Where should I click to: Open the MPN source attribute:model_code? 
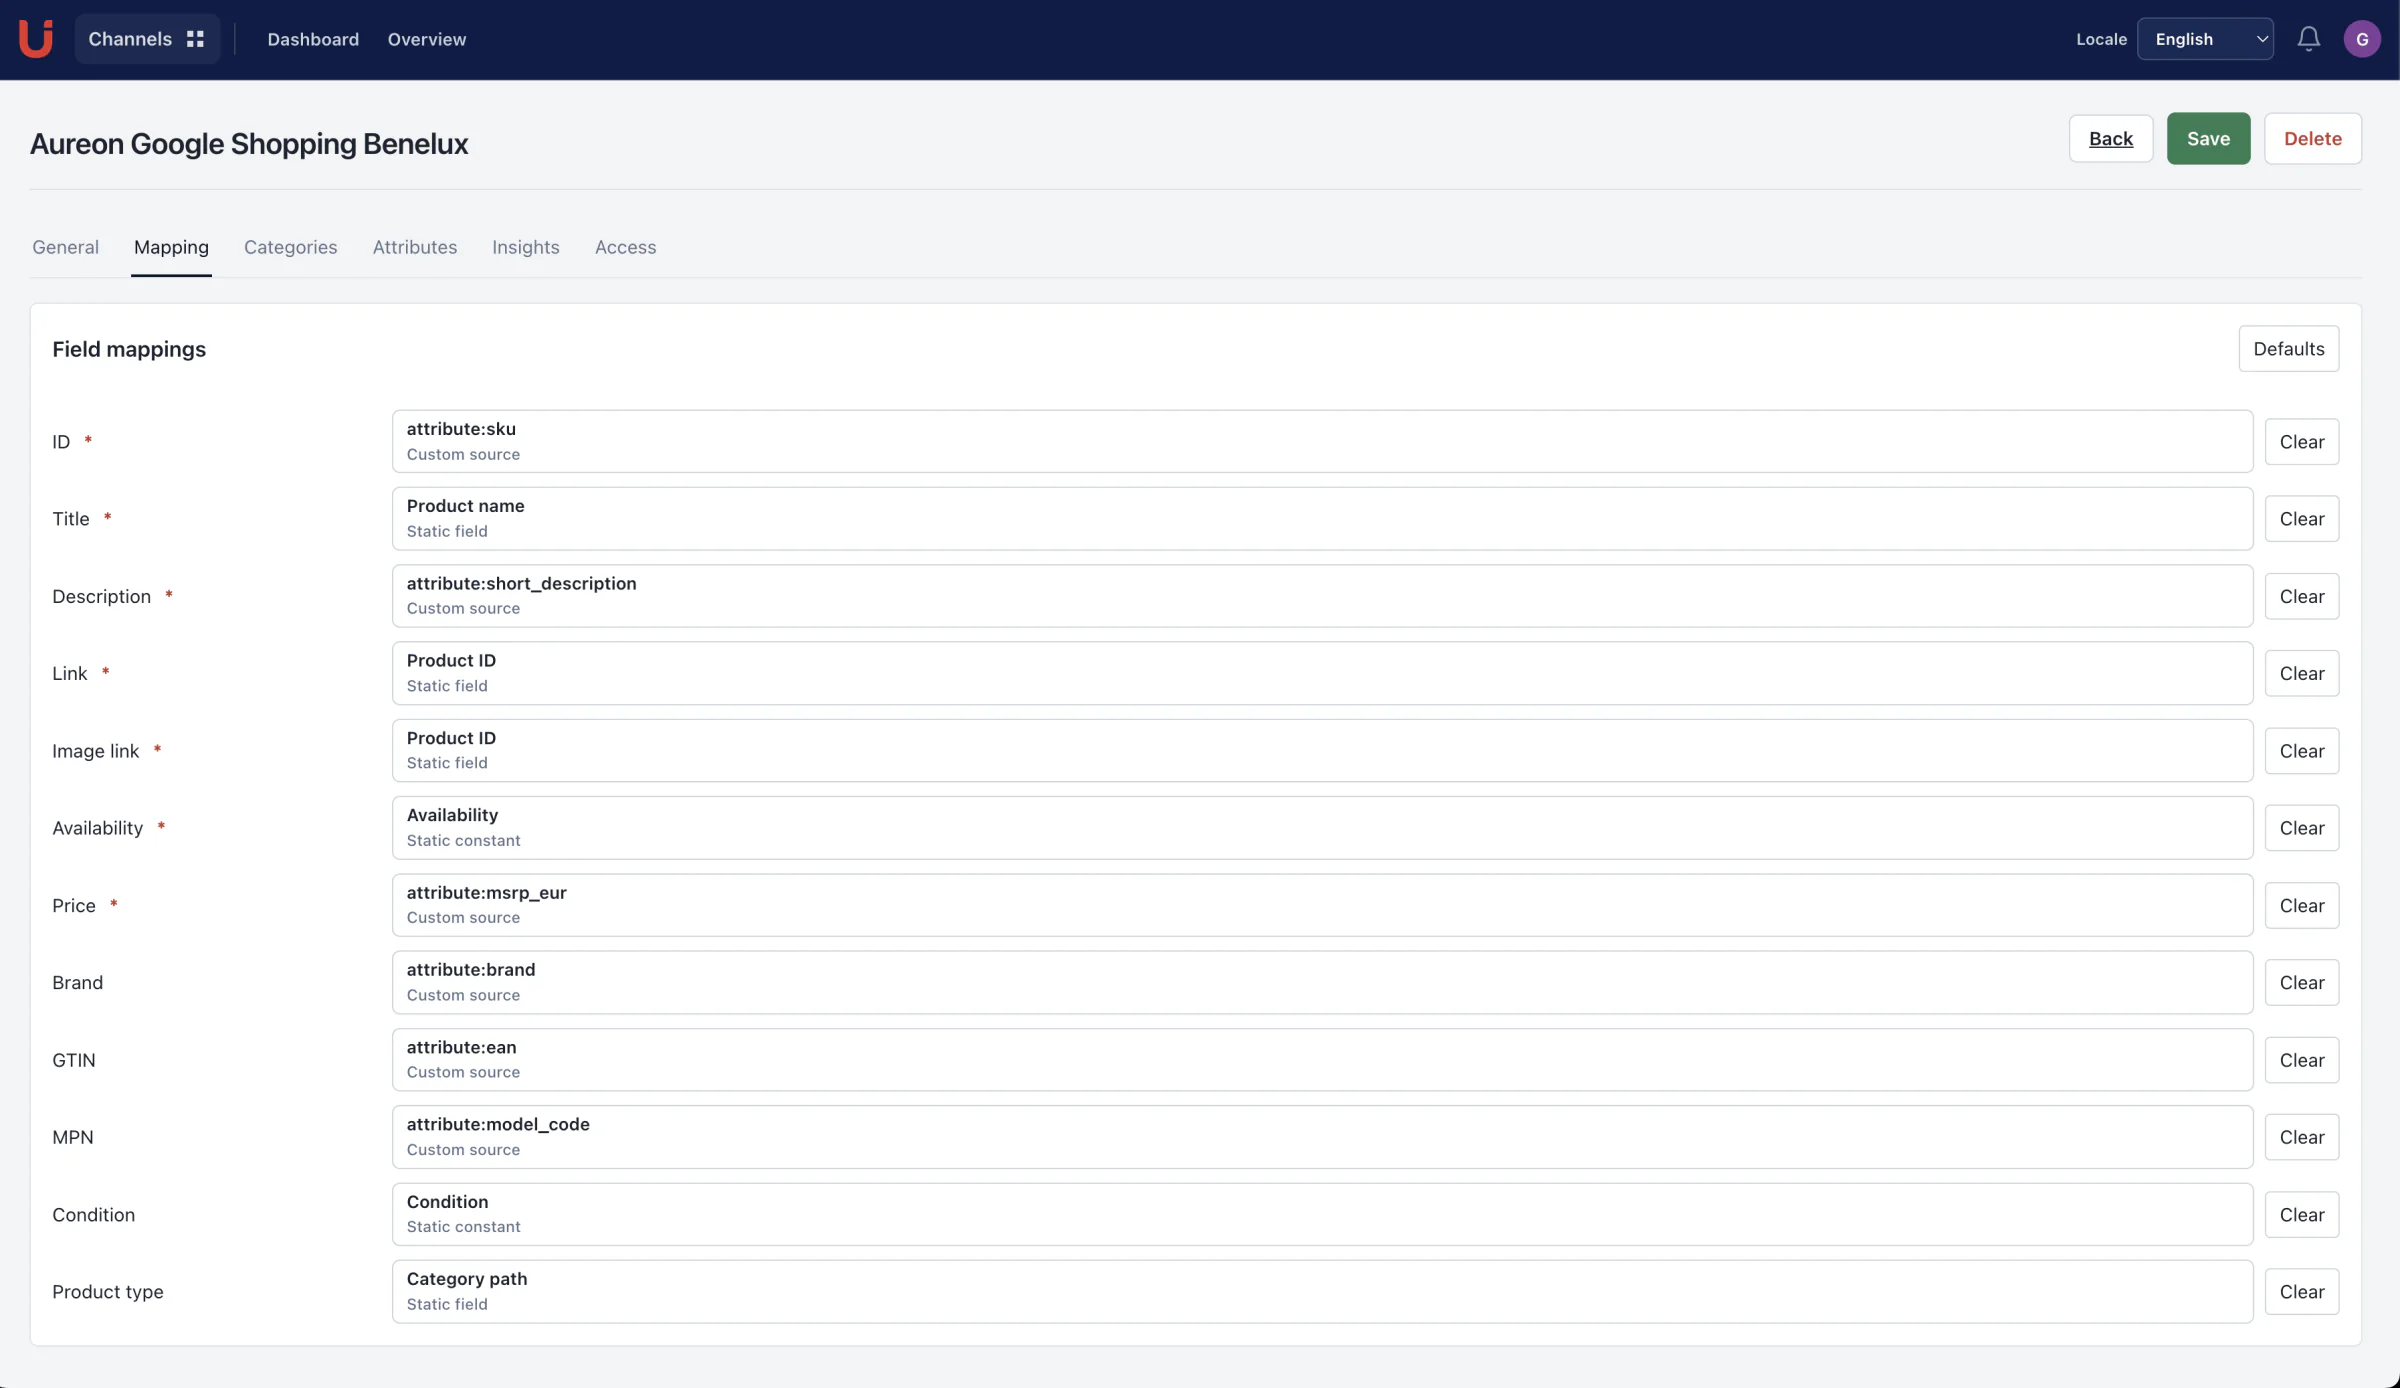[x=1322, y=1137]
